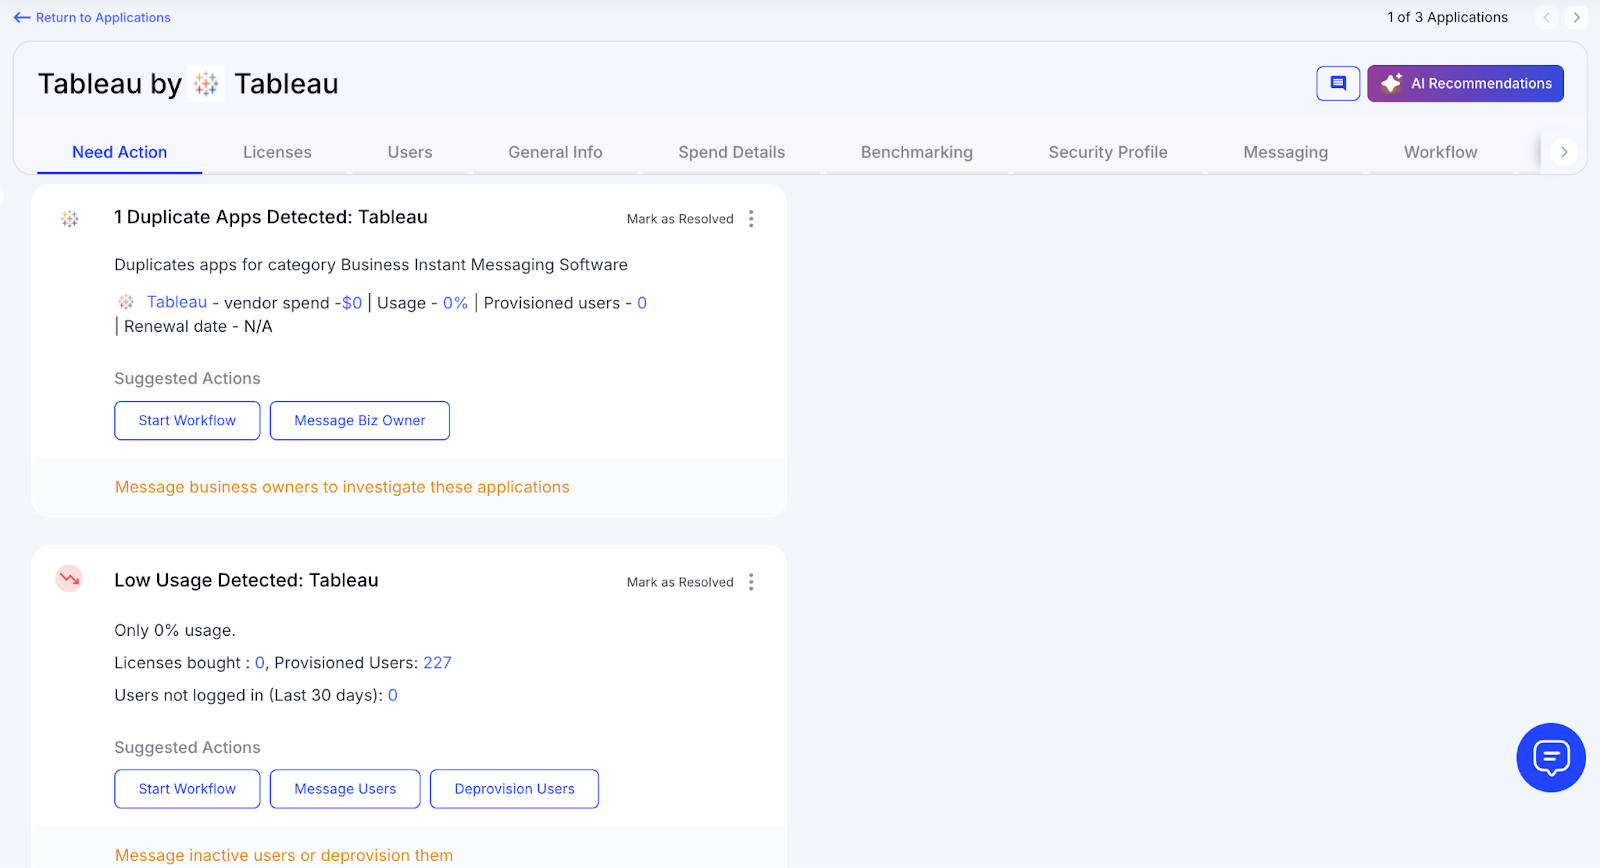Click small Tableau logo beside vendor spend
This screenshot has height=868, width=1600.
coord(126,302)
